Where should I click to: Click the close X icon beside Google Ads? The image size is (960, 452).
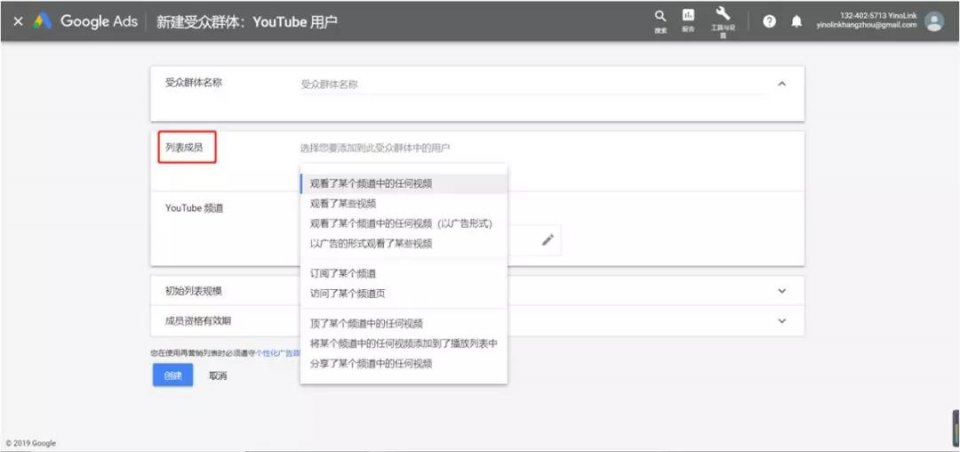point(18,21)
